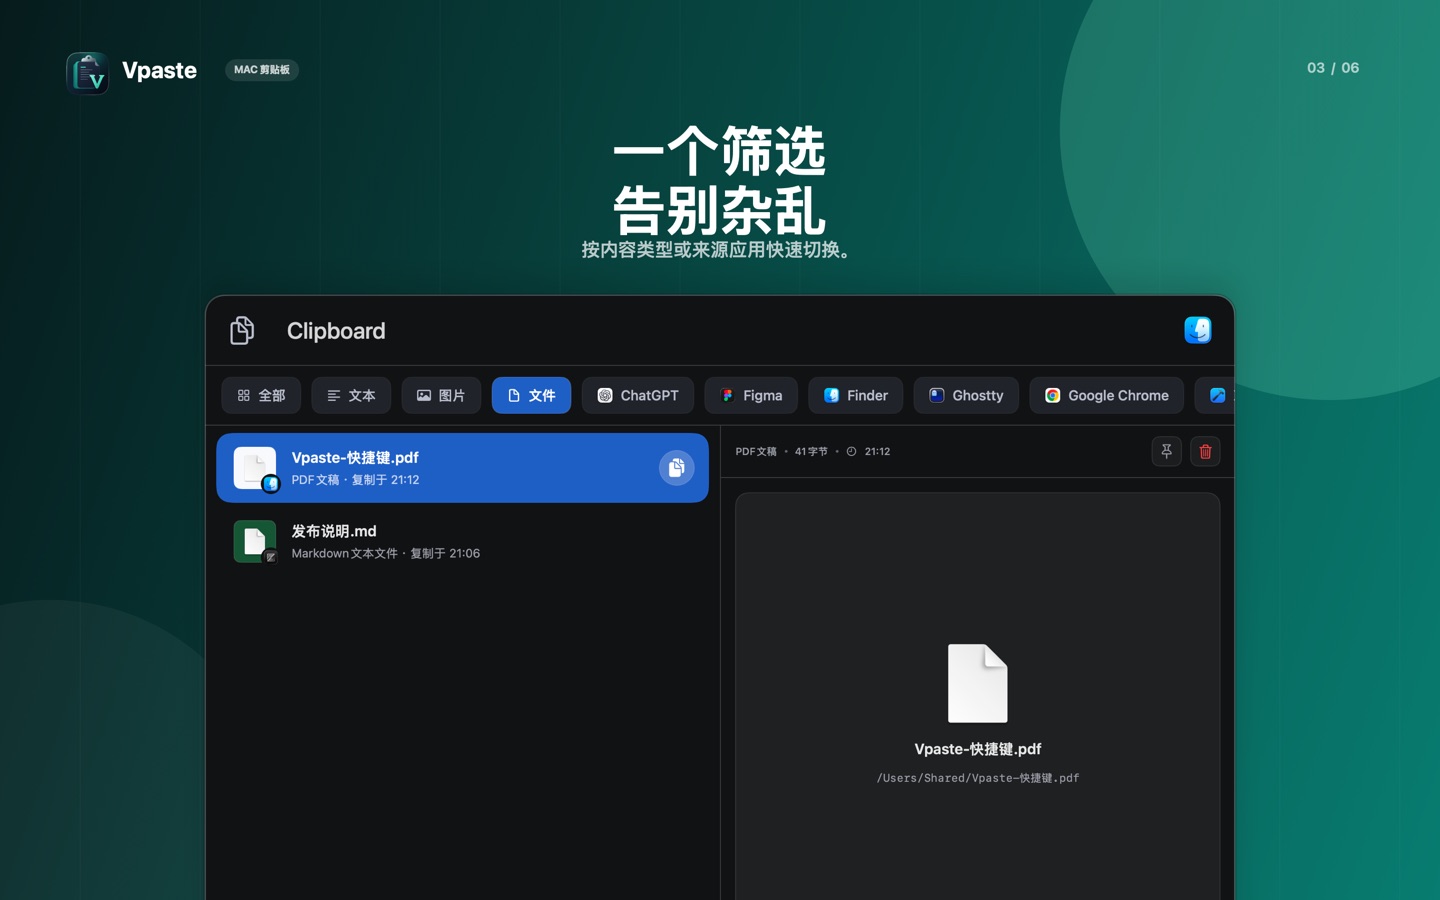The image size is (1440, 900).
Task: Click the Vpaste app logo icon
Action: [87, 72]
